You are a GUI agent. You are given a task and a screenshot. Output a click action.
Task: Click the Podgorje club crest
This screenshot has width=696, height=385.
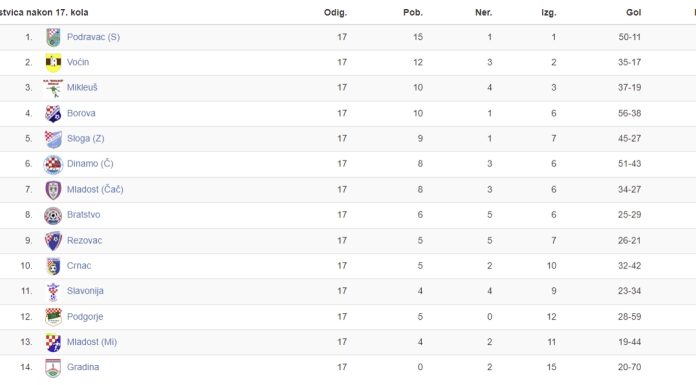pos(53,317)
